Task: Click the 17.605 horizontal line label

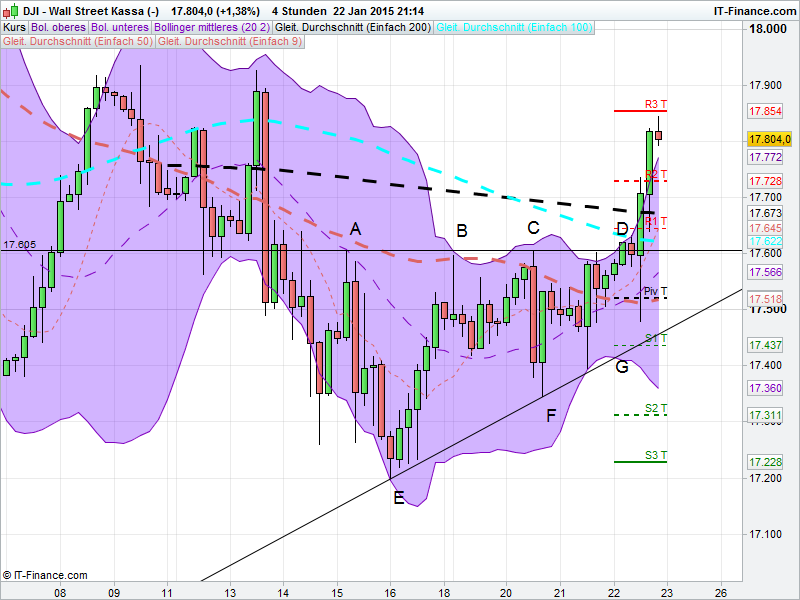Action: pyautogui.click(x=19, y=244)
